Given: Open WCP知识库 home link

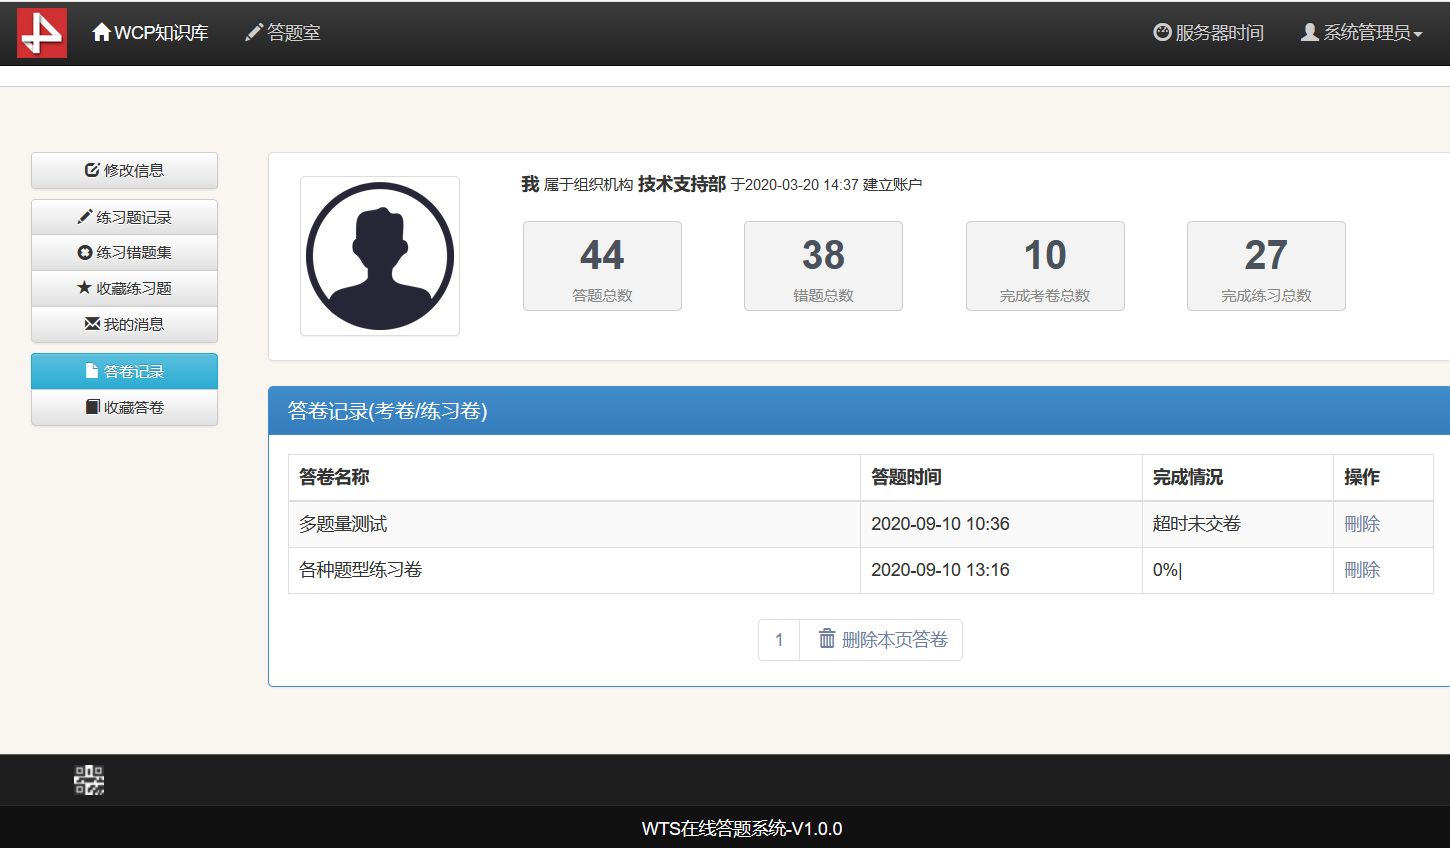Looking at the screenshot, I should (x=150, y=33).
